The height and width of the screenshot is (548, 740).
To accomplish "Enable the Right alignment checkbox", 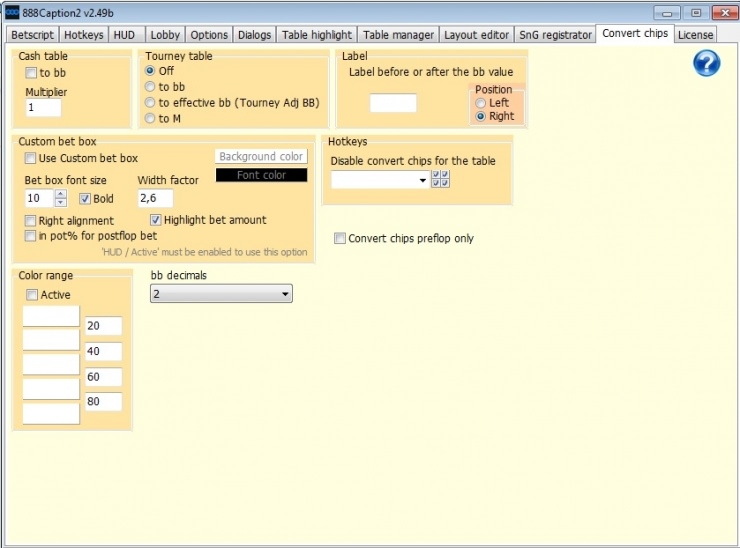I will (x=30, y=220).
